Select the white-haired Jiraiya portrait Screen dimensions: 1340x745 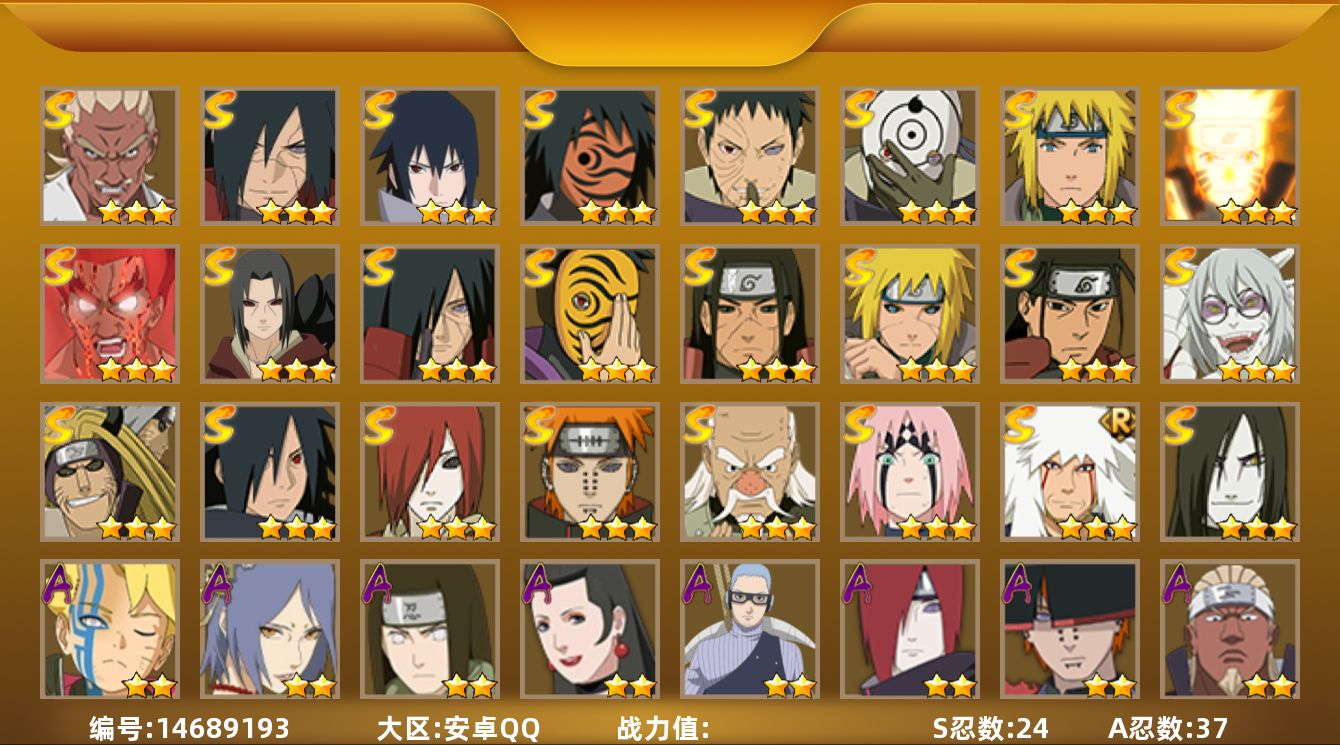pos(1069,472)
